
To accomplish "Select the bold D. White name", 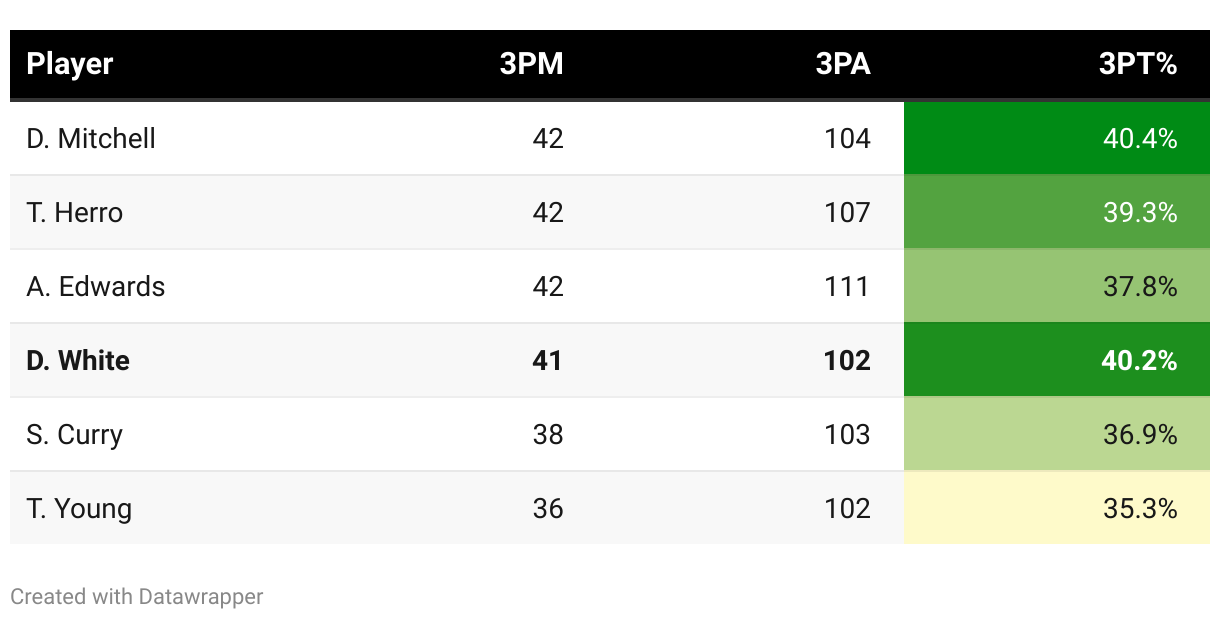I will pyautogui.click(x=78, y=360).
